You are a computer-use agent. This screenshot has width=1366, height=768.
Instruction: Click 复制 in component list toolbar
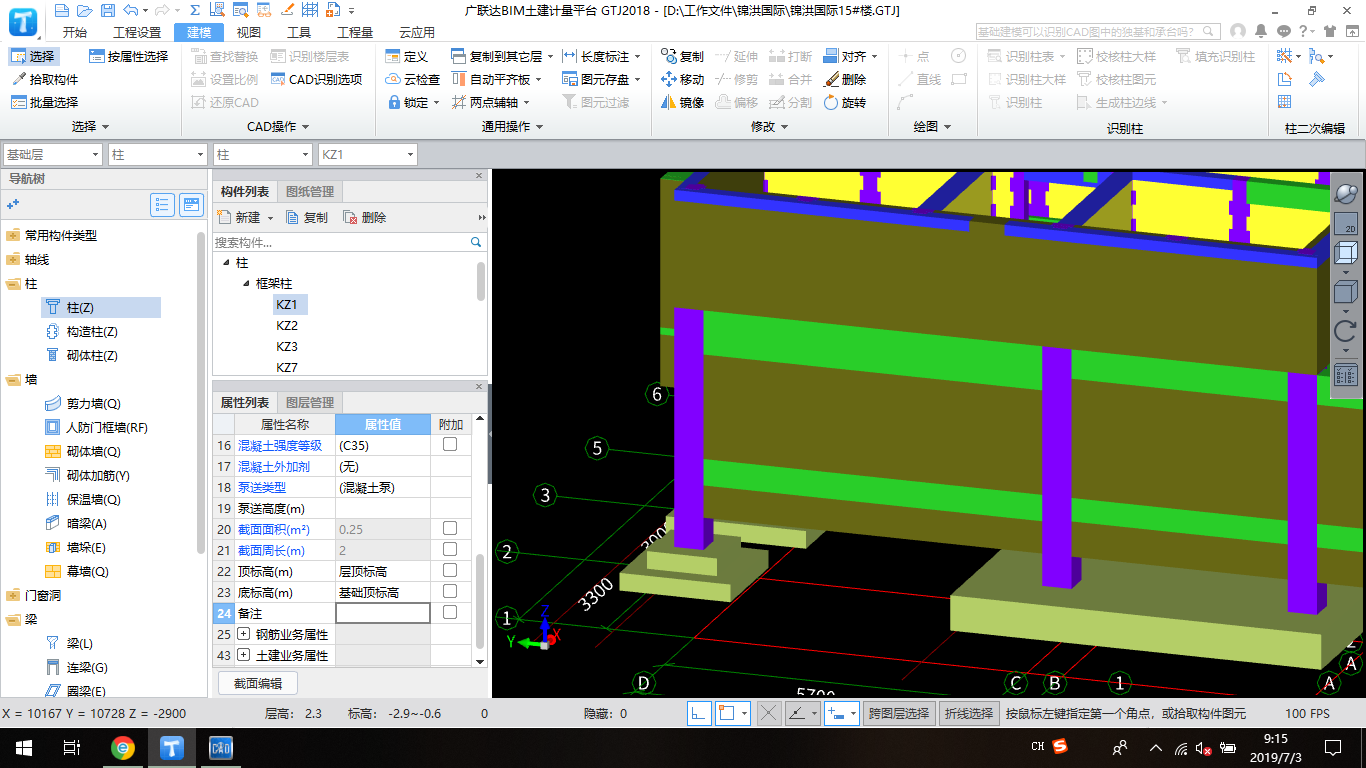pos(306,217)
